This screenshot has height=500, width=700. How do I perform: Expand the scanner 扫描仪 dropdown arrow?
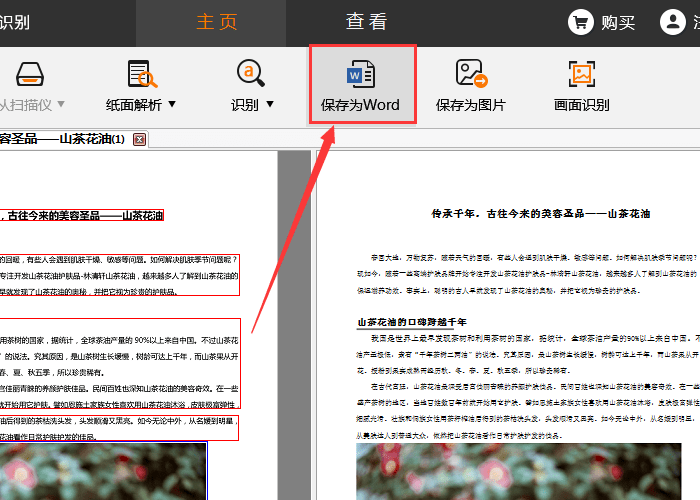[x=61, y=104]
